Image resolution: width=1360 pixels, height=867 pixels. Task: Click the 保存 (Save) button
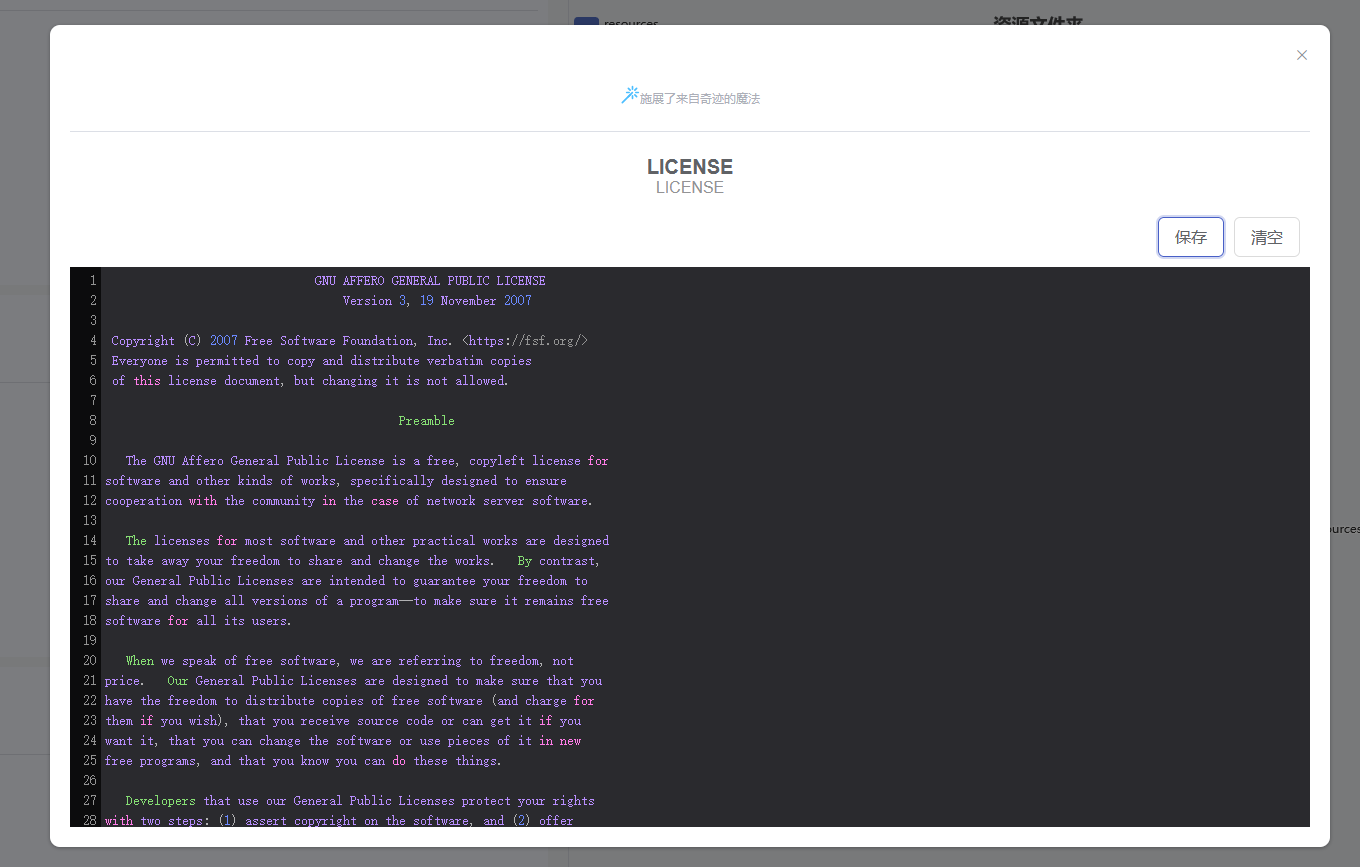[1190, 237]
